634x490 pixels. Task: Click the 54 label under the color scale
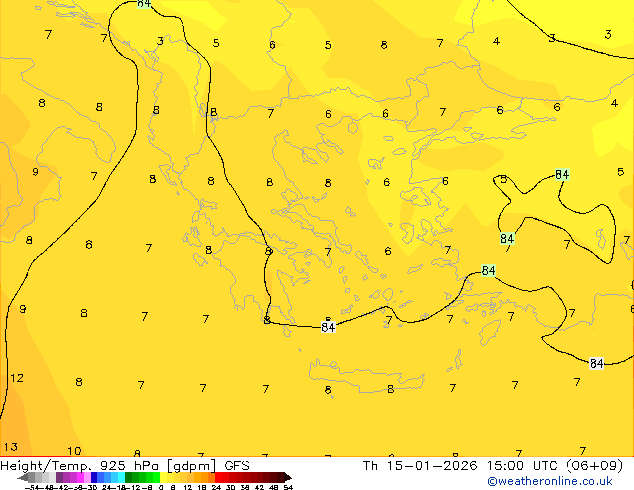[x=288, y=487]
